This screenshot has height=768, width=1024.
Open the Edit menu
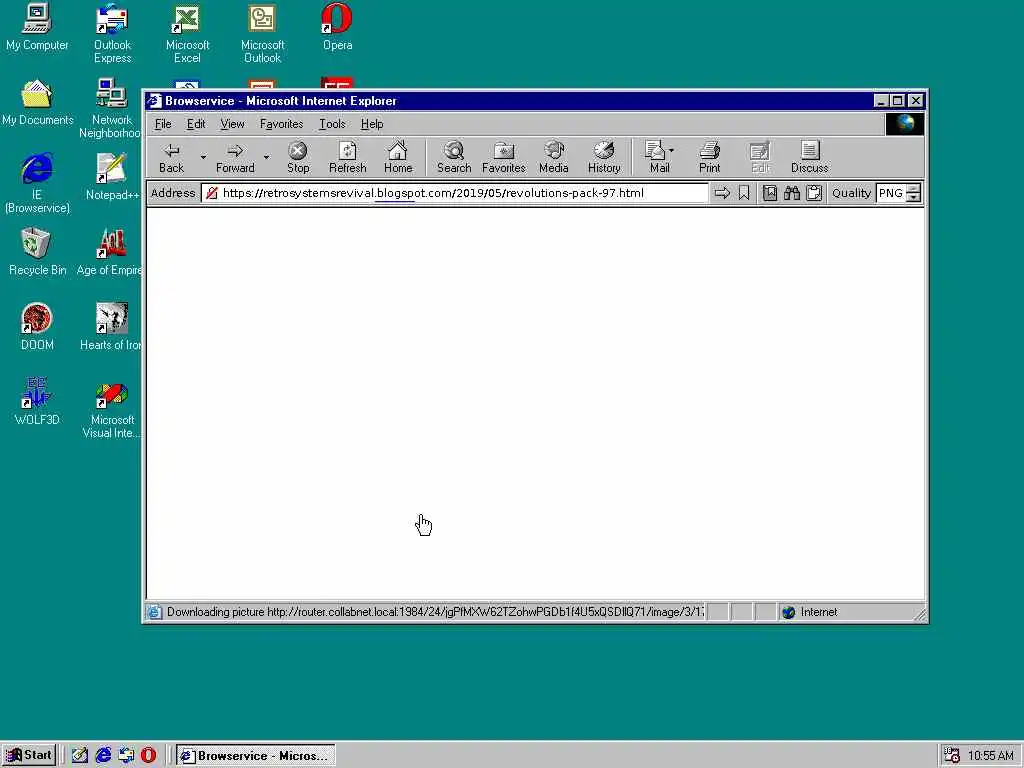[x=196, y=124]
